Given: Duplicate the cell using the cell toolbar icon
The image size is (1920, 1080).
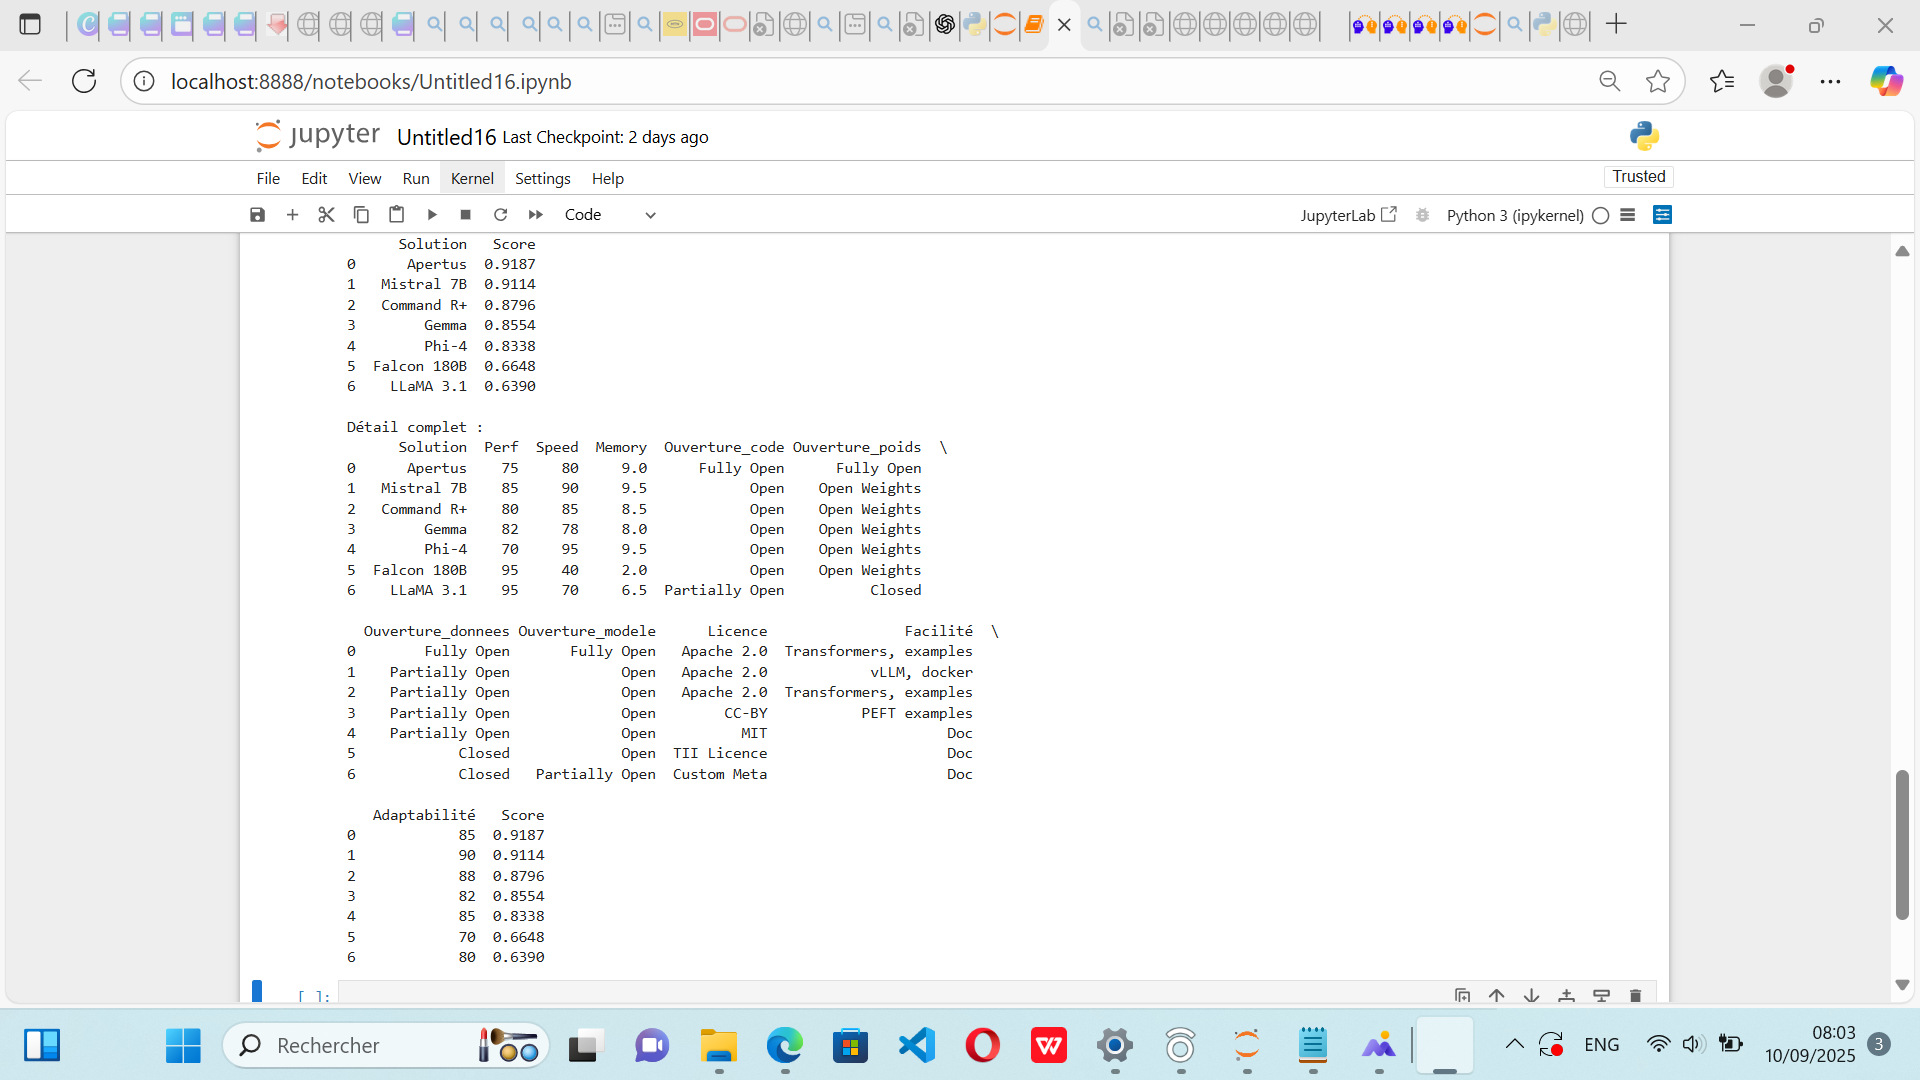Looking at the screenshot, I should click(x=1462, y=996).
